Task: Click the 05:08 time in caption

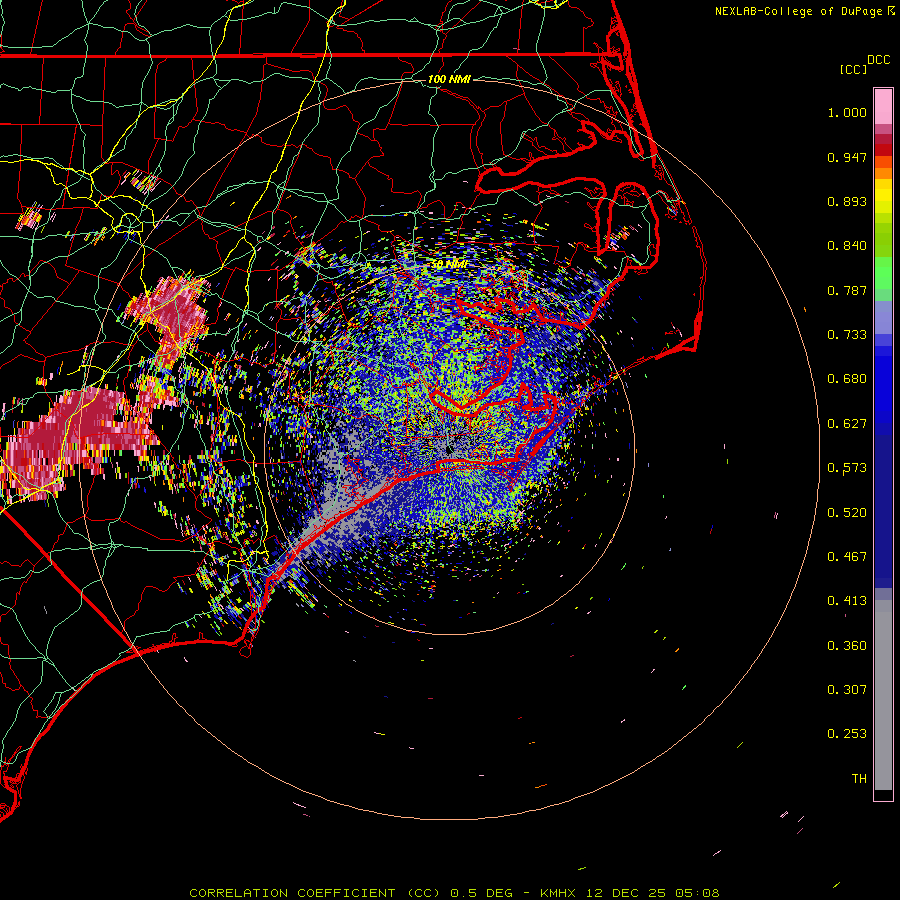Action: (x=697, y=893)
